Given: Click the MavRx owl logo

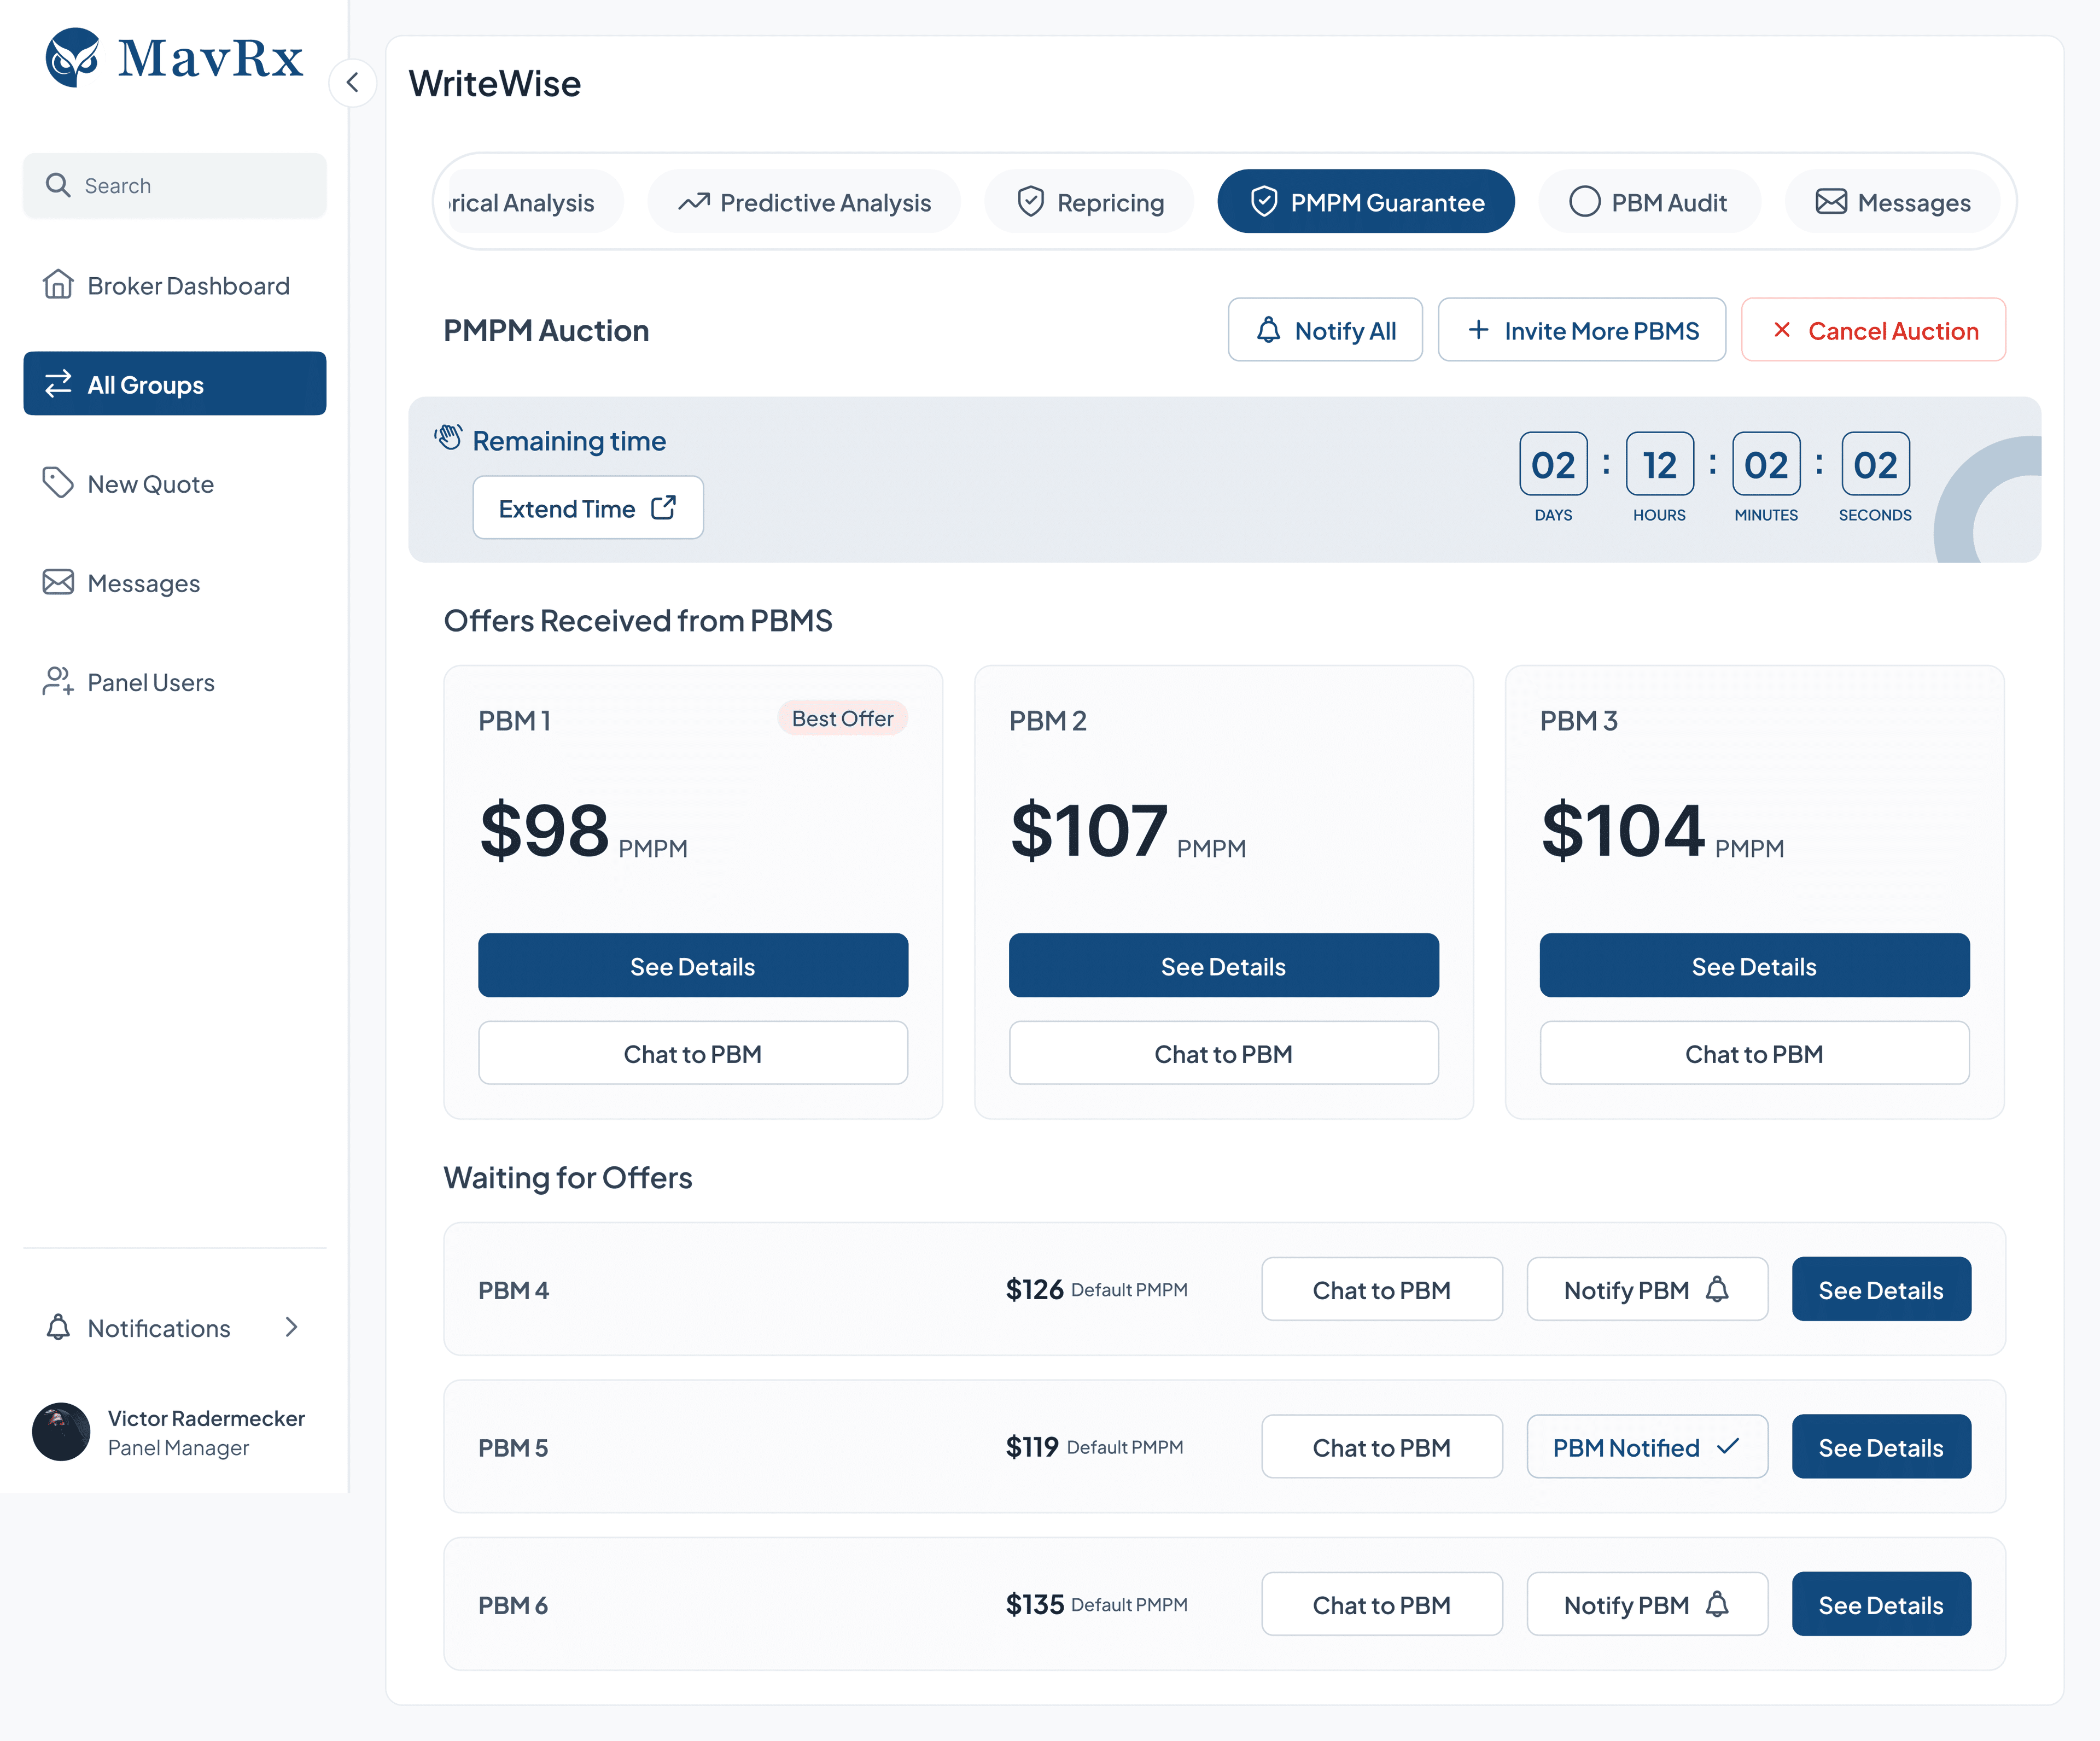Looking at the screenshot, I should tap(72, 57).
